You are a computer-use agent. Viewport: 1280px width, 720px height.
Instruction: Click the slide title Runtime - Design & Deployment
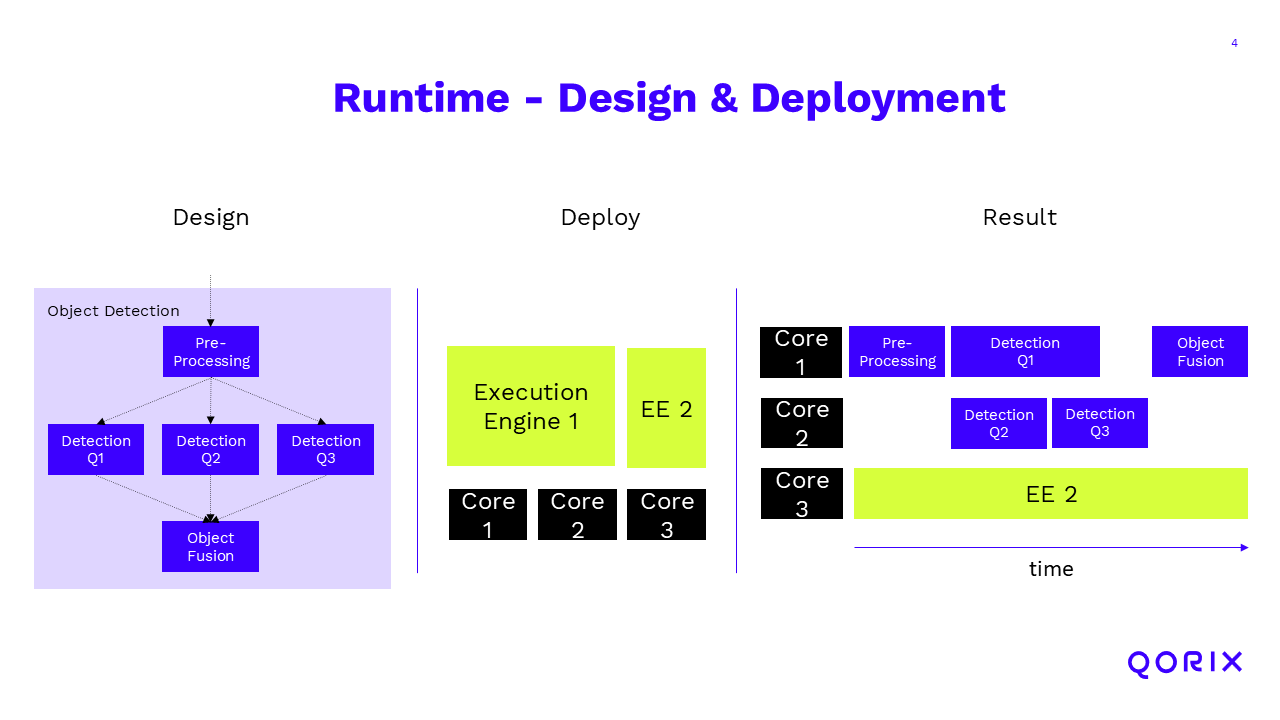tap(669, 98)
